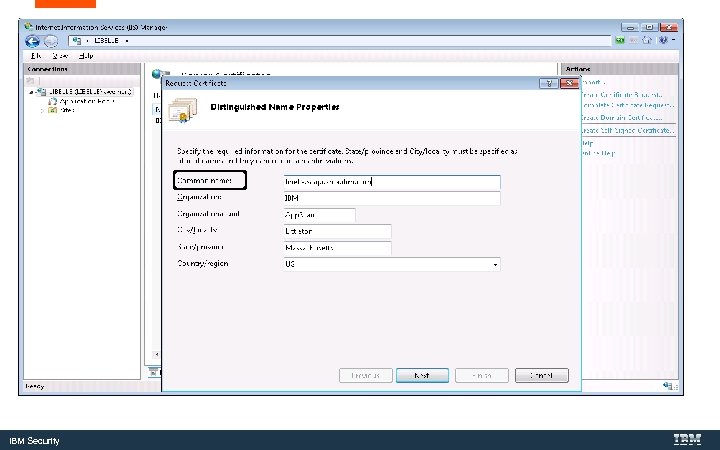Click the grayed stop icon near Home
The width and height of the screenshot is (720, 450).
coord(633,40)
